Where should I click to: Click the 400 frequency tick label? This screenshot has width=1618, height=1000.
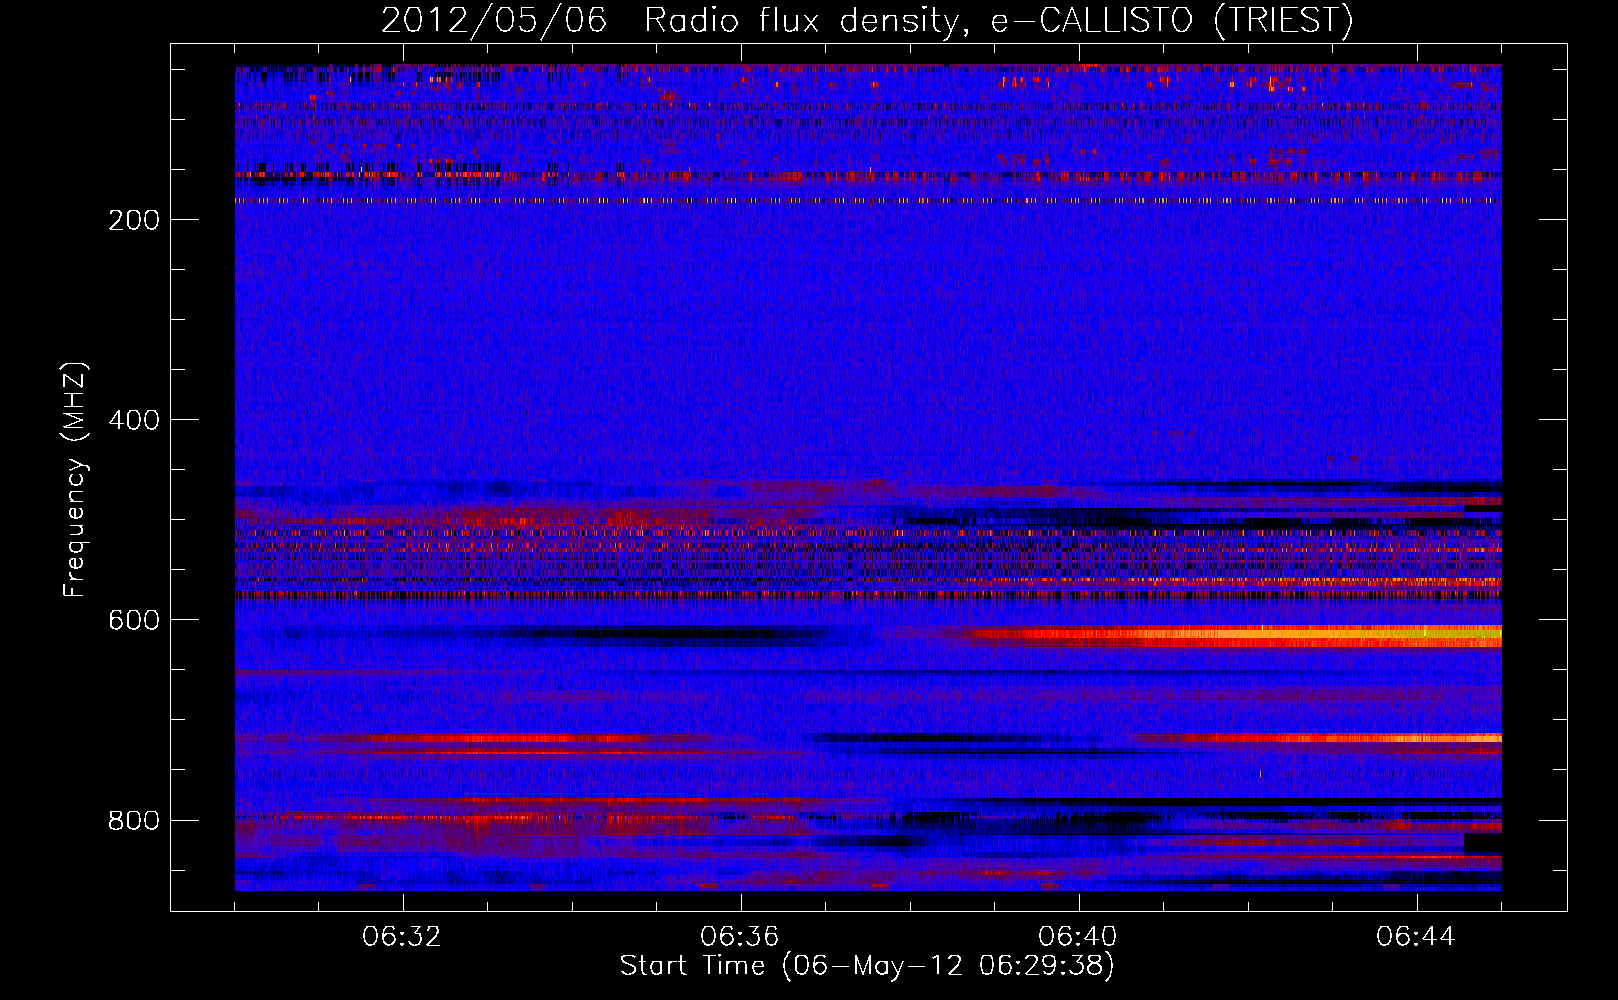pyautogui.click(x=134, y=420)
